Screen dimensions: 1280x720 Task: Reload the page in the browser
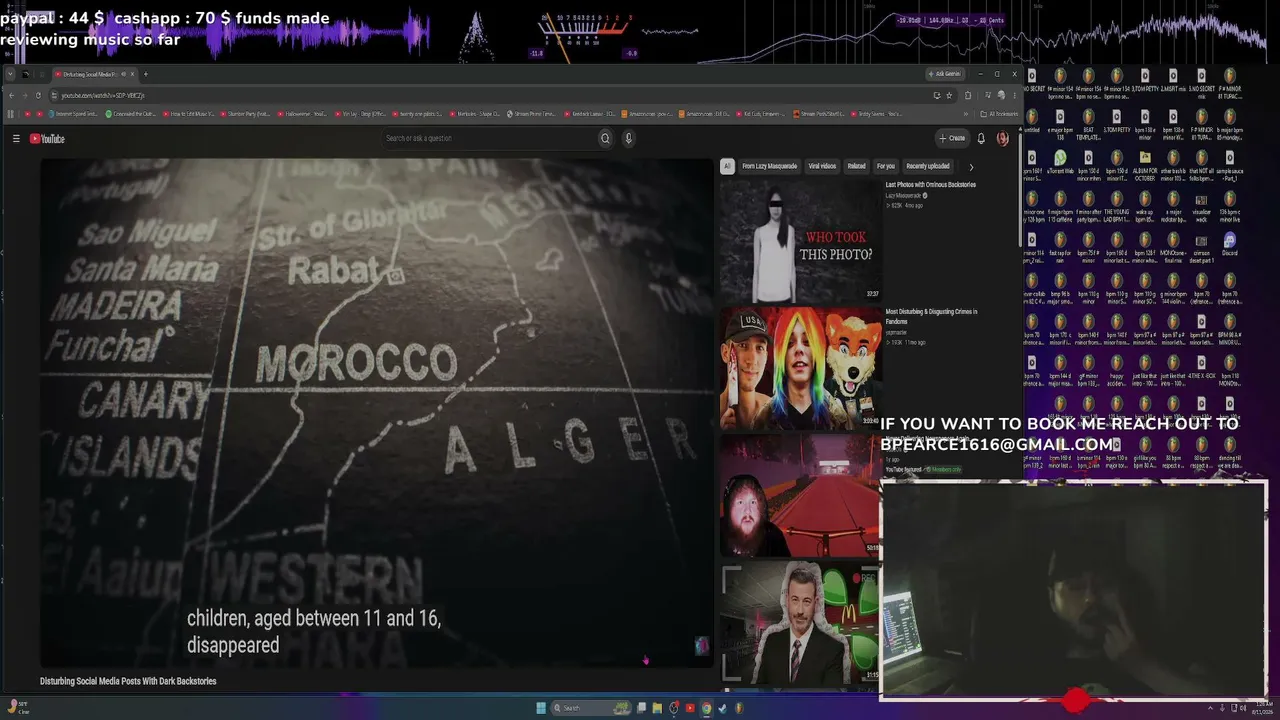click(x=38, y=95)
